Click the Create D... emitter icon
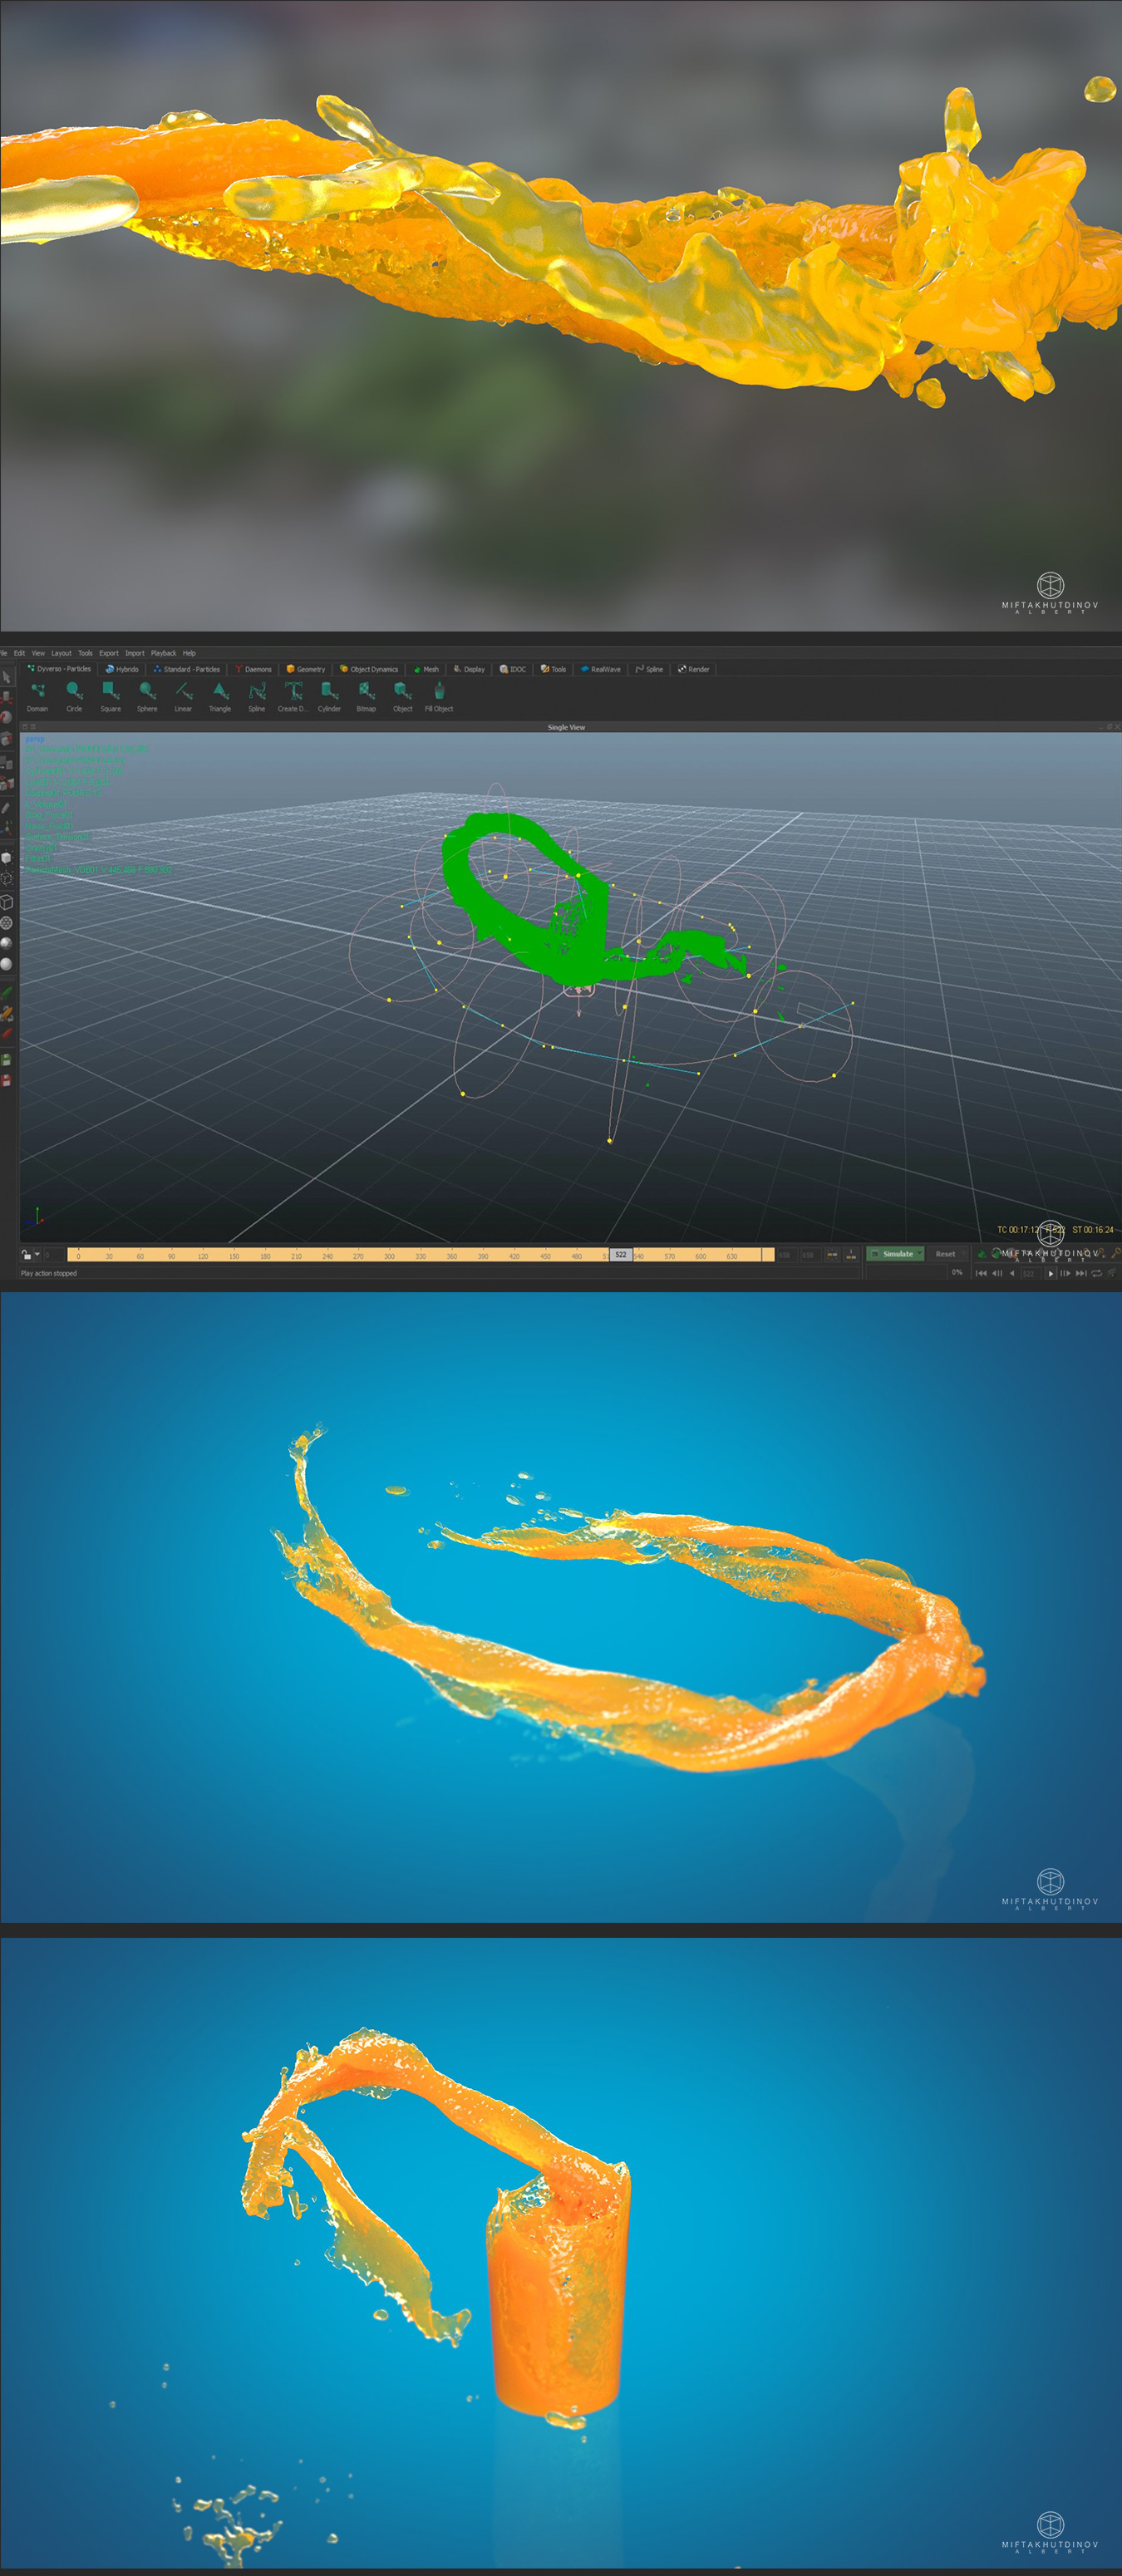 293,696
